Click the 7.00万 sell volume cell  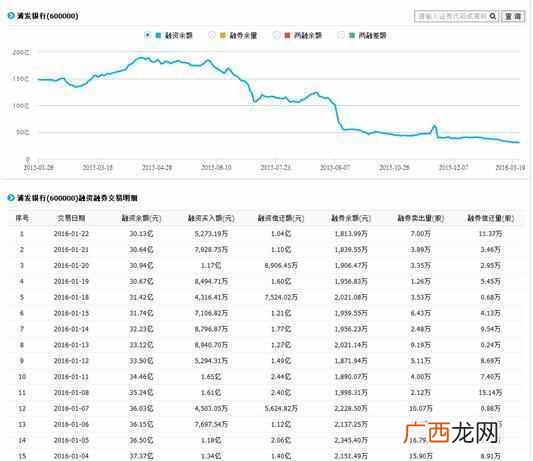[x=421, y=234]
